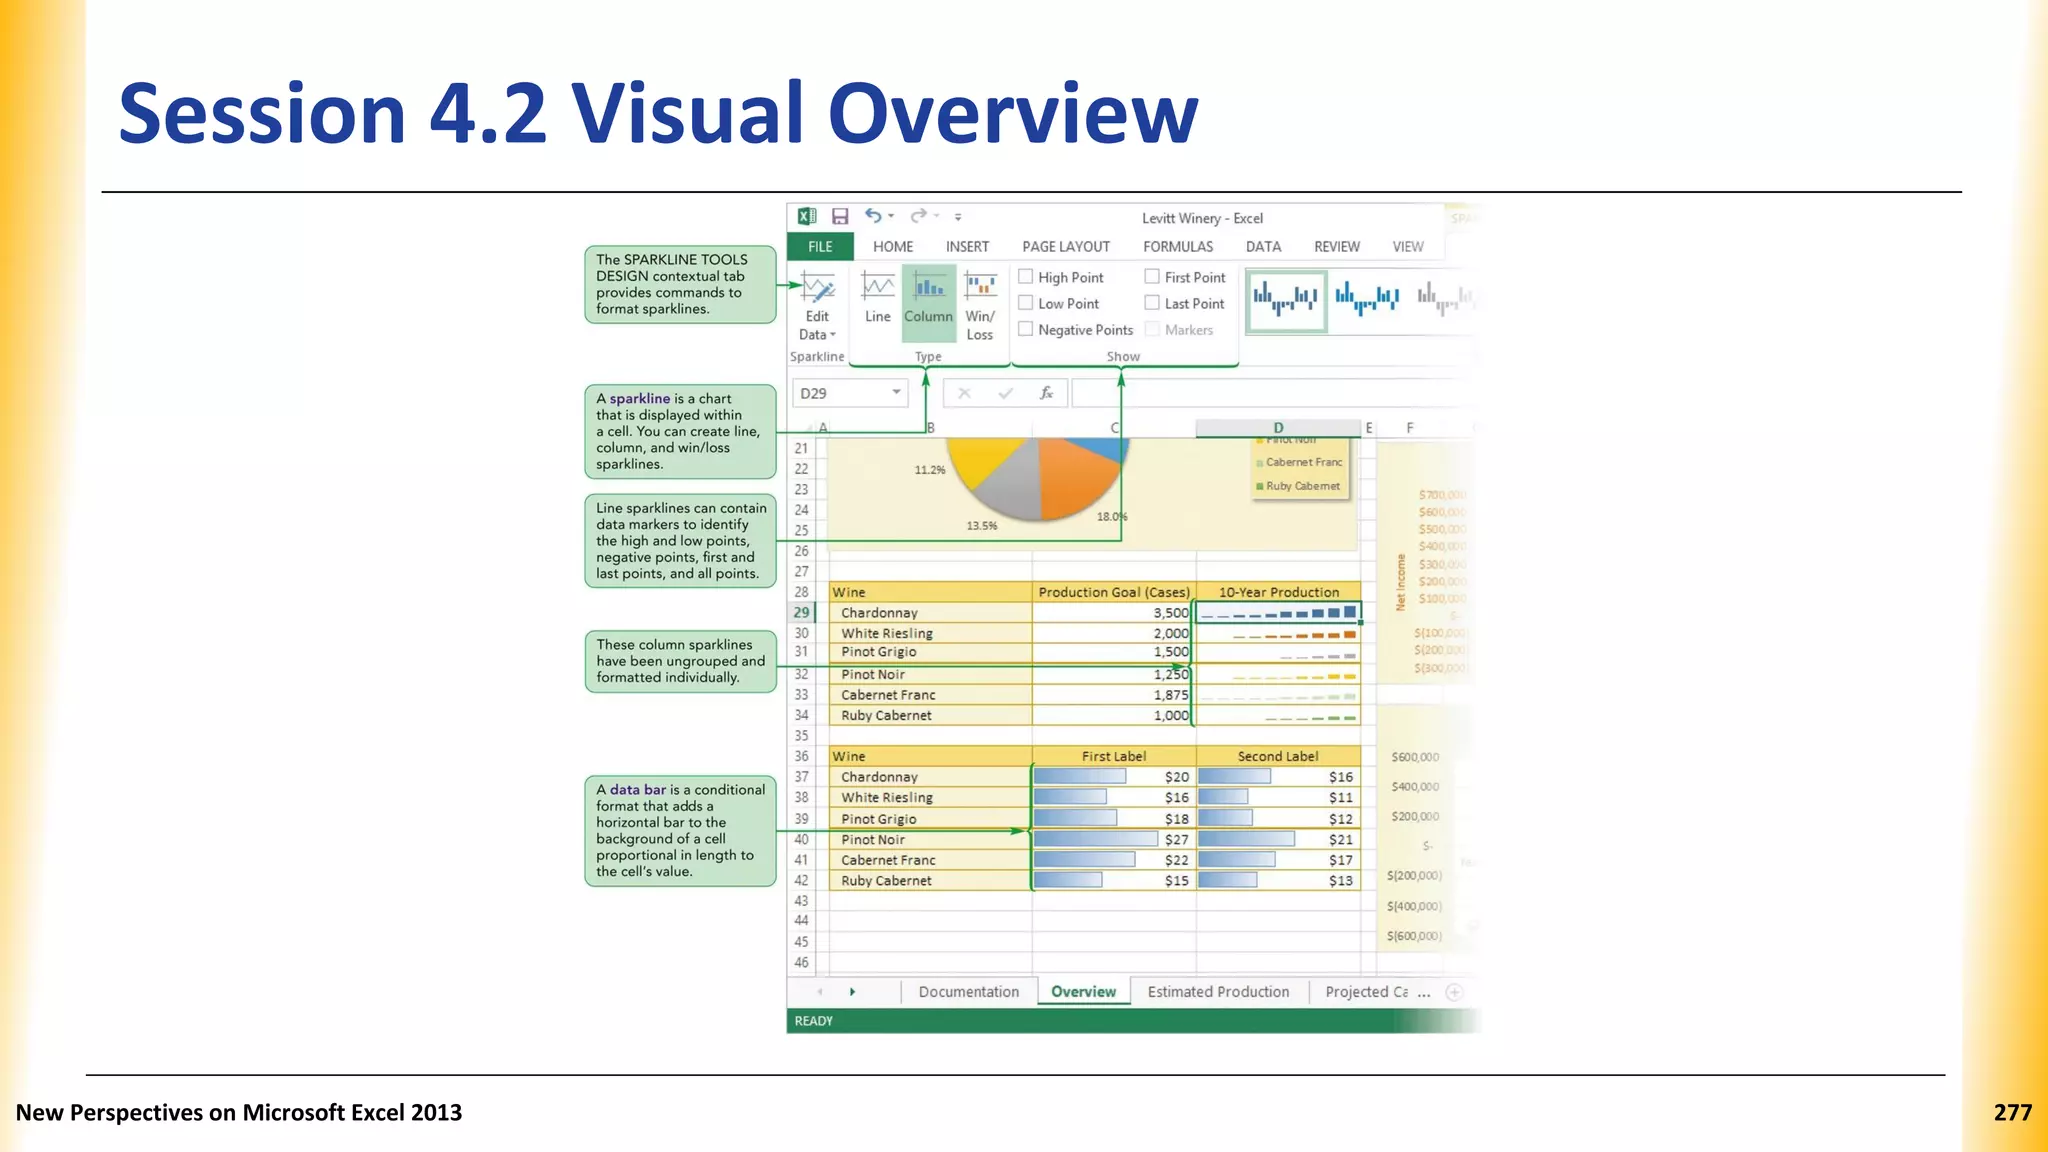Click the Ruby Cabernet legend entry

pyautogui.click(x=1298, y=486)
